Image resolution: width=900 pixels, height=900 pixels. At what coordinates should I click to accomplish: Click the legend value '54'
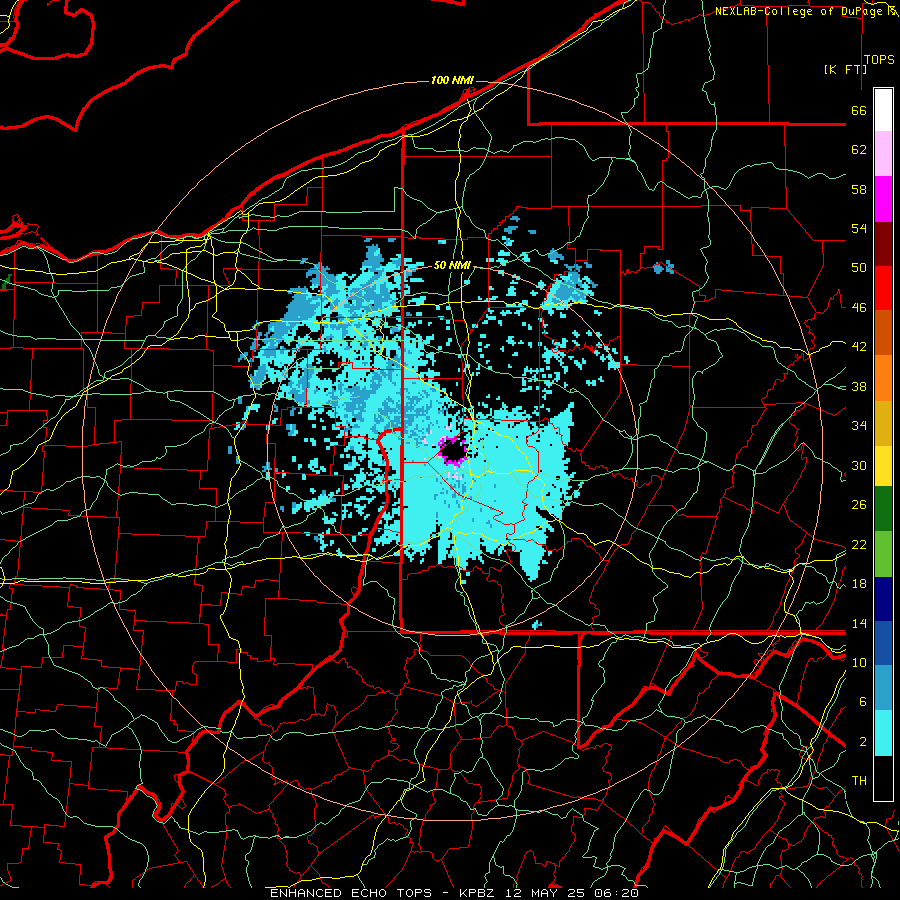coord(859,228)
